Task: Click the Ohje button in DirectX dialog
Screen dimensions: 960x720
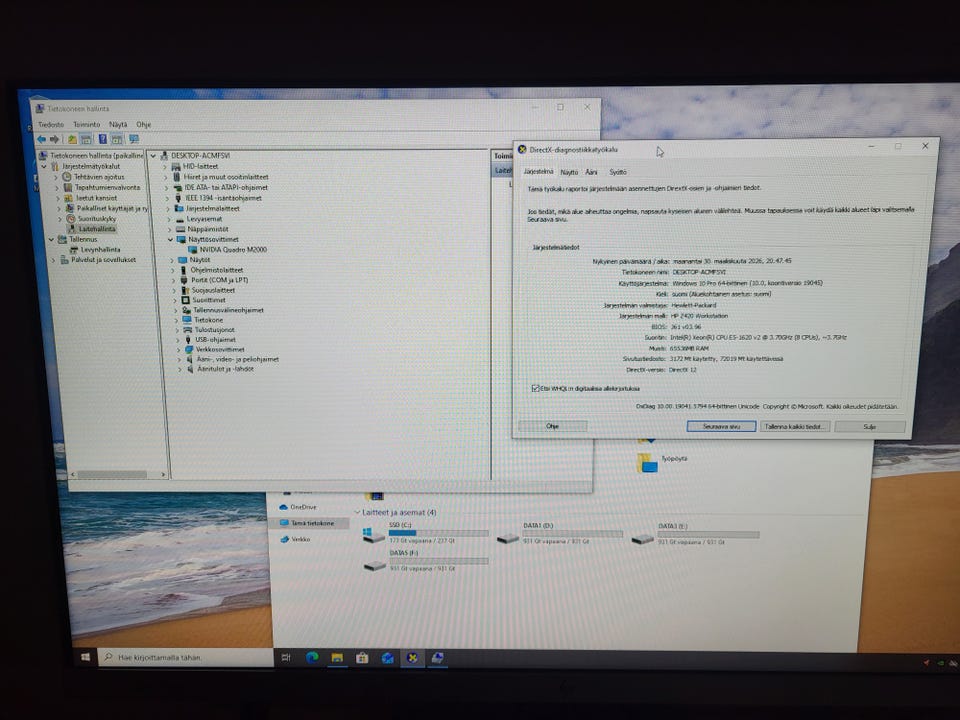Action: coord(552,426)
